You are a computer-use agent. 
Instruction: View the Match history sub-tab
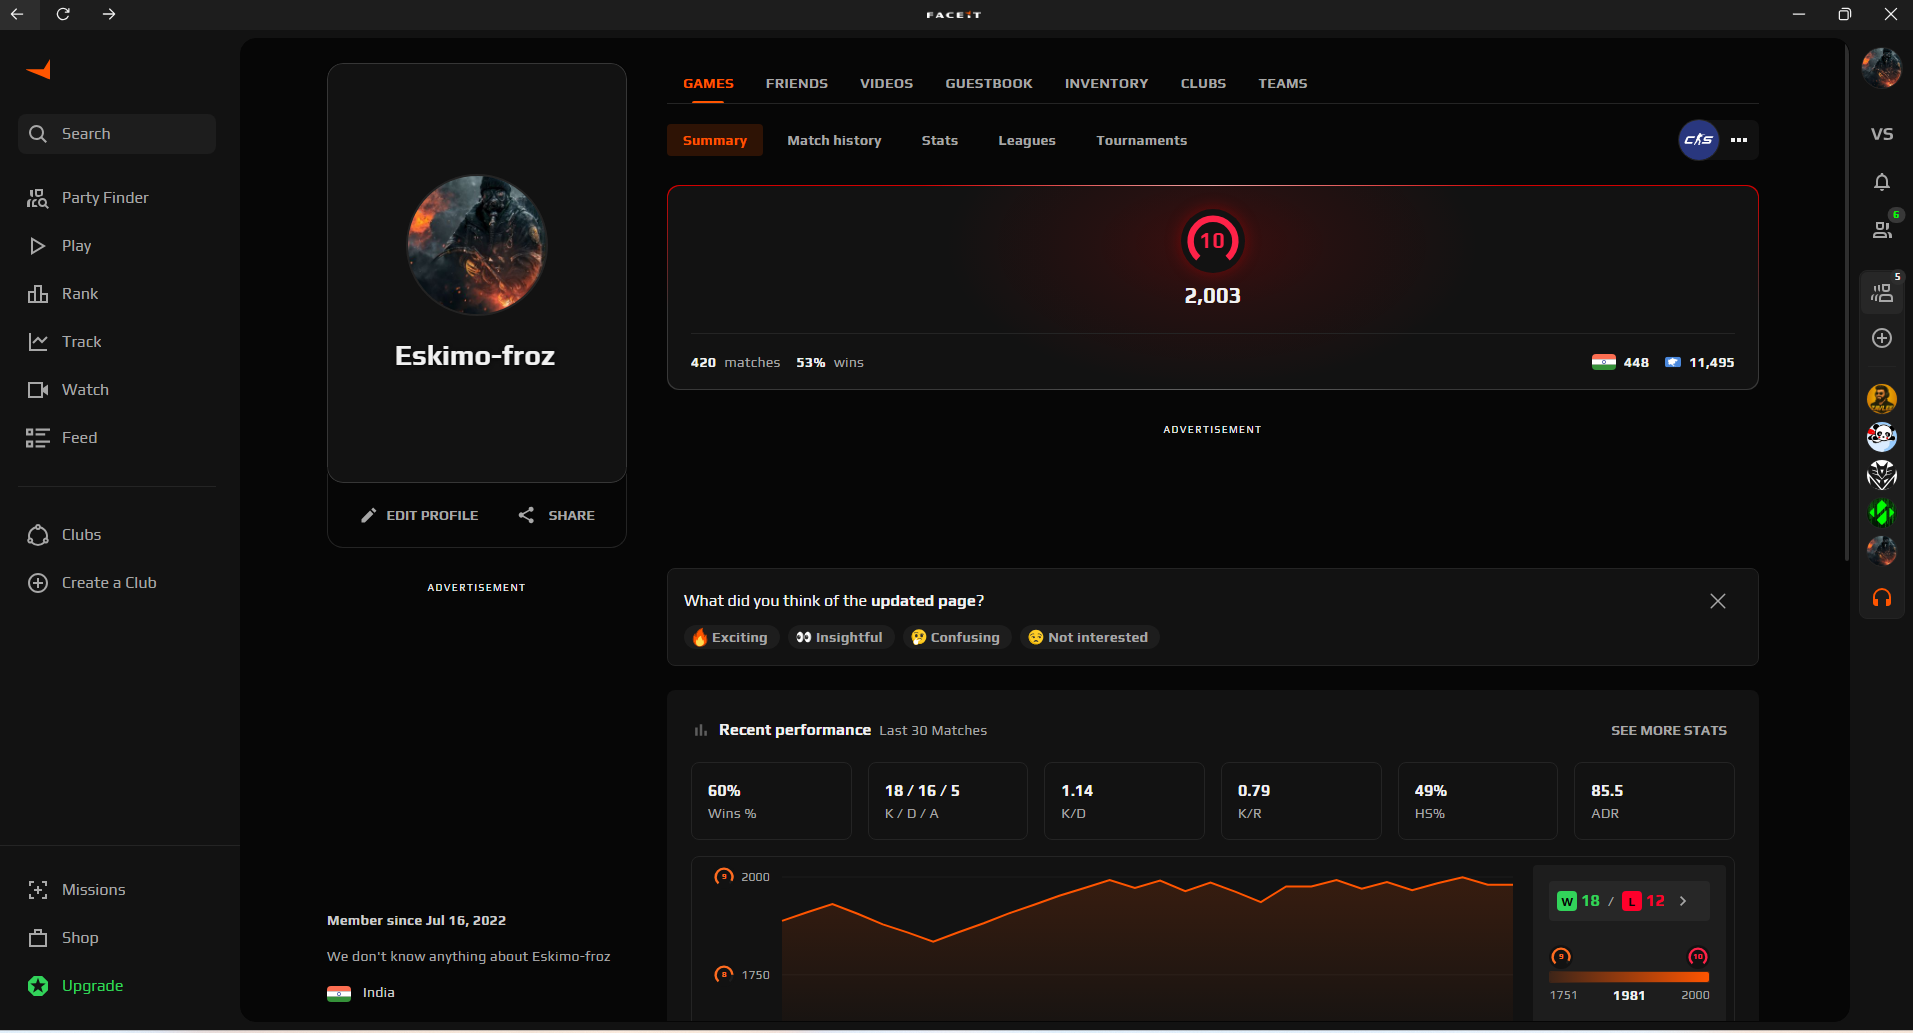[834, 140]
